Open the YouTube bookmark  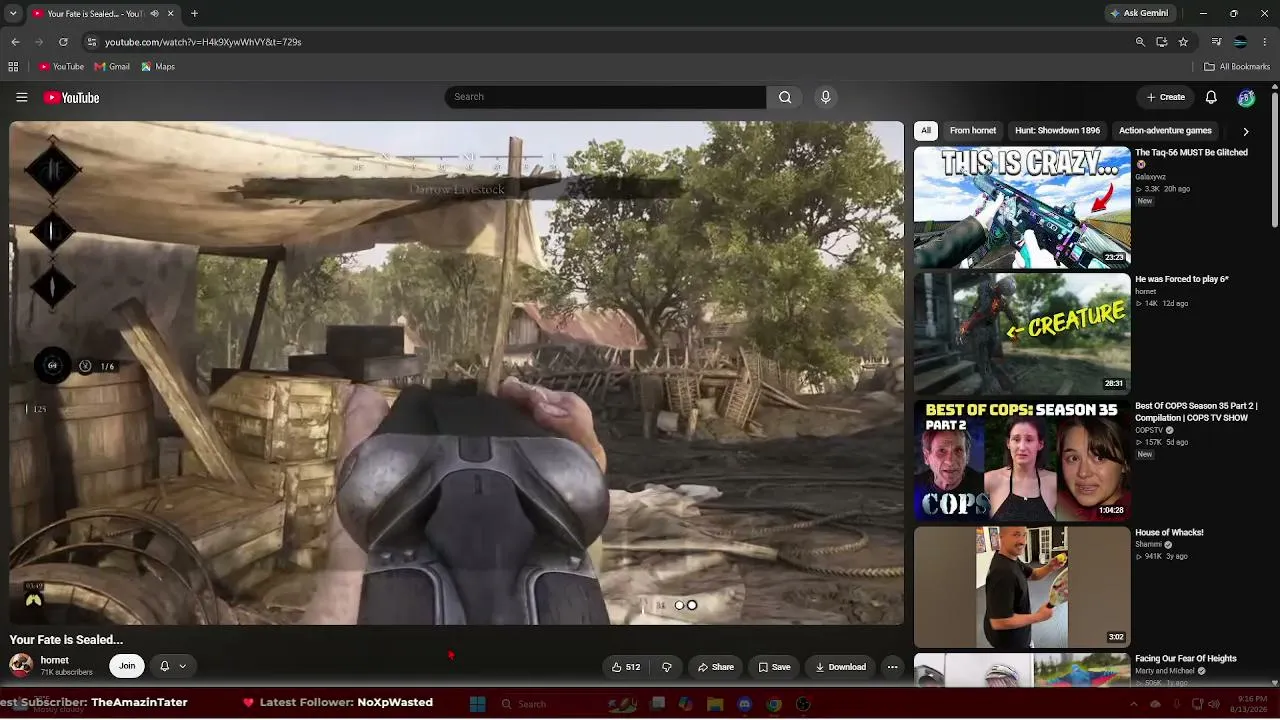pos(61,67)
